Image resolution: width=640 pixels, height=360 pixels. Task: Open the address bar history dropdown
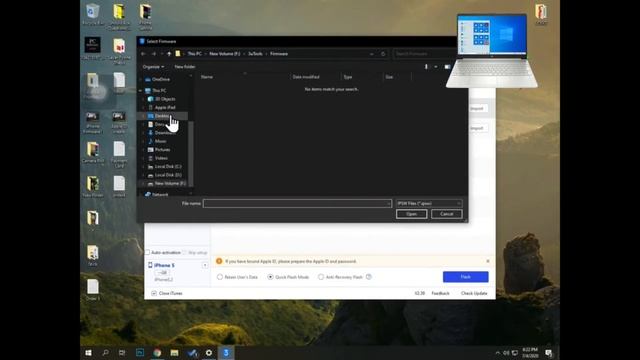(x=371, y=54)
